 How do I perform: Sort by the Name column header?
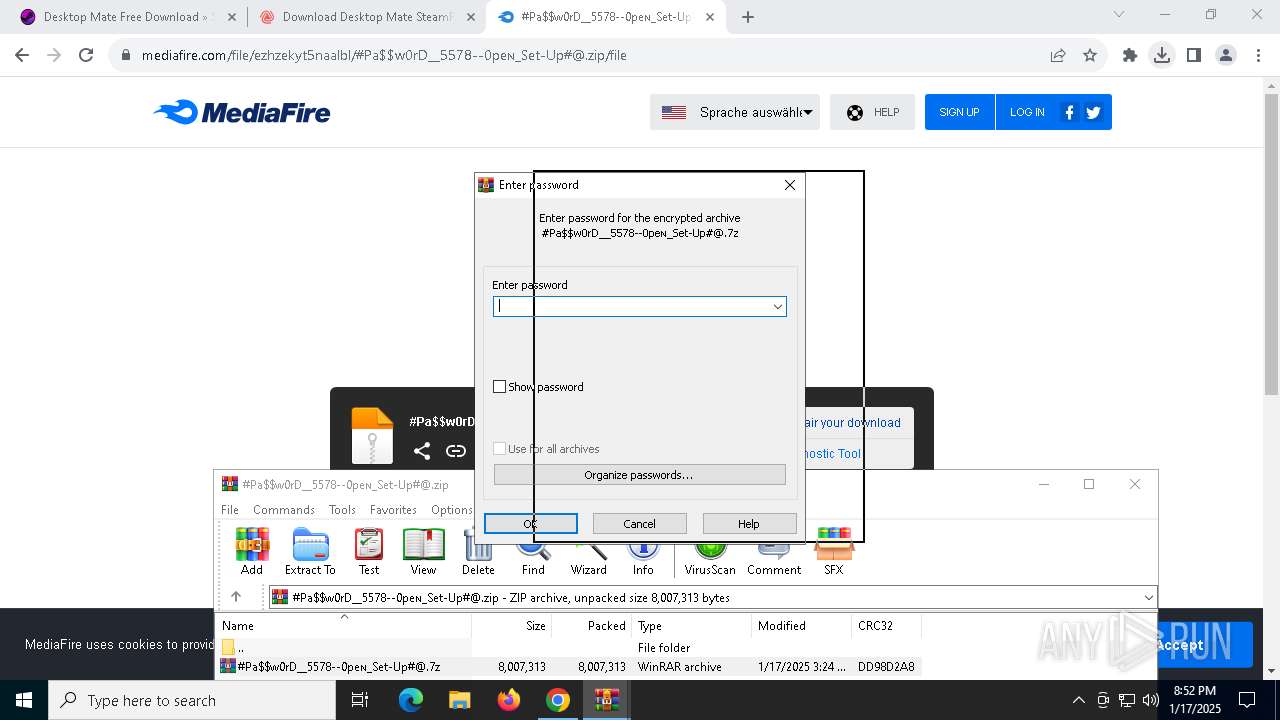[x=344, y=626]
